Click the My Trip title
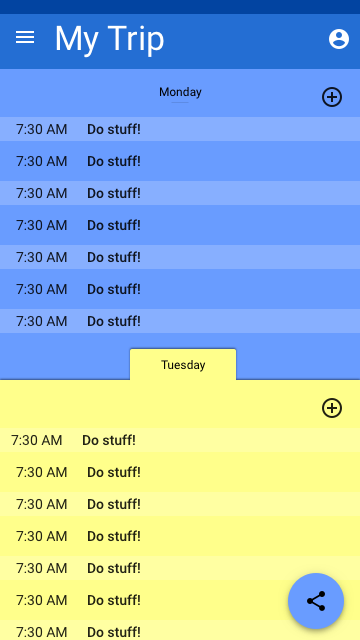 pyautogui.click(x=109, y=39)
